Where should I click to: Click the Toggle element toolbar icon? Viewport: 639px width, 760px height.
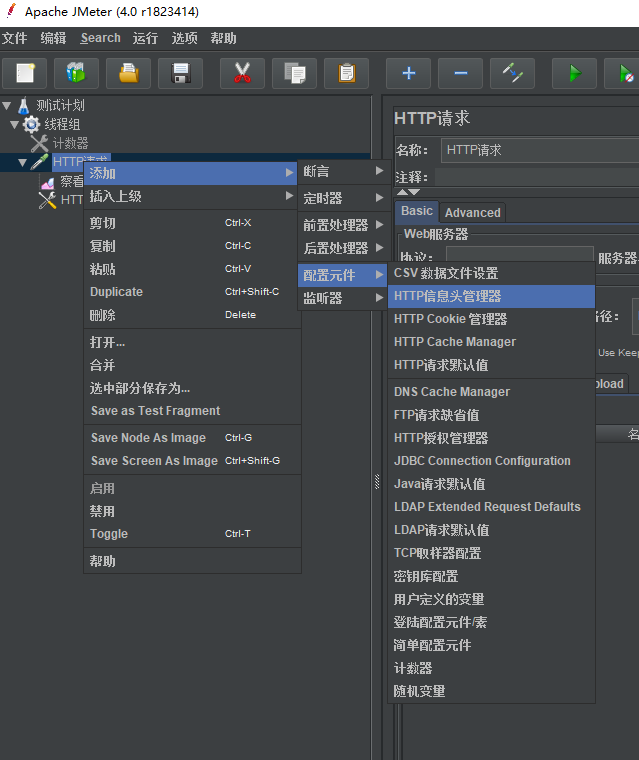pyautogui.click(x=512, y=73)
